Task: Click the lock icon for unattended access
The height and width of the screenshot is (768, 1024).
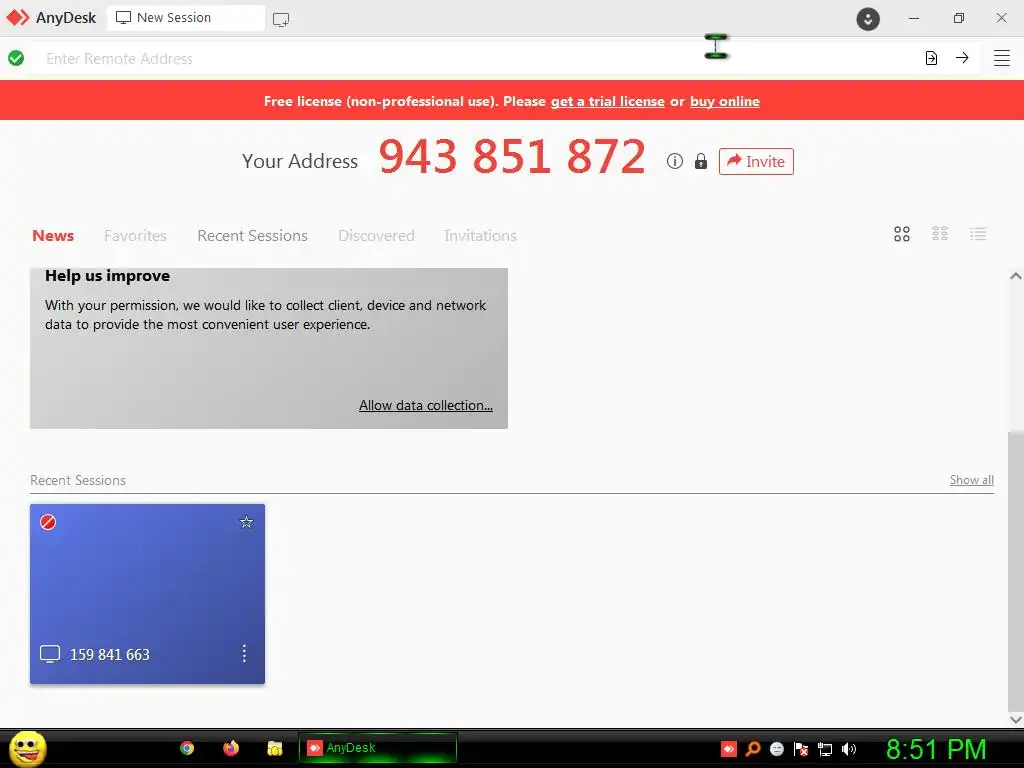Action: tap(701, 161)
